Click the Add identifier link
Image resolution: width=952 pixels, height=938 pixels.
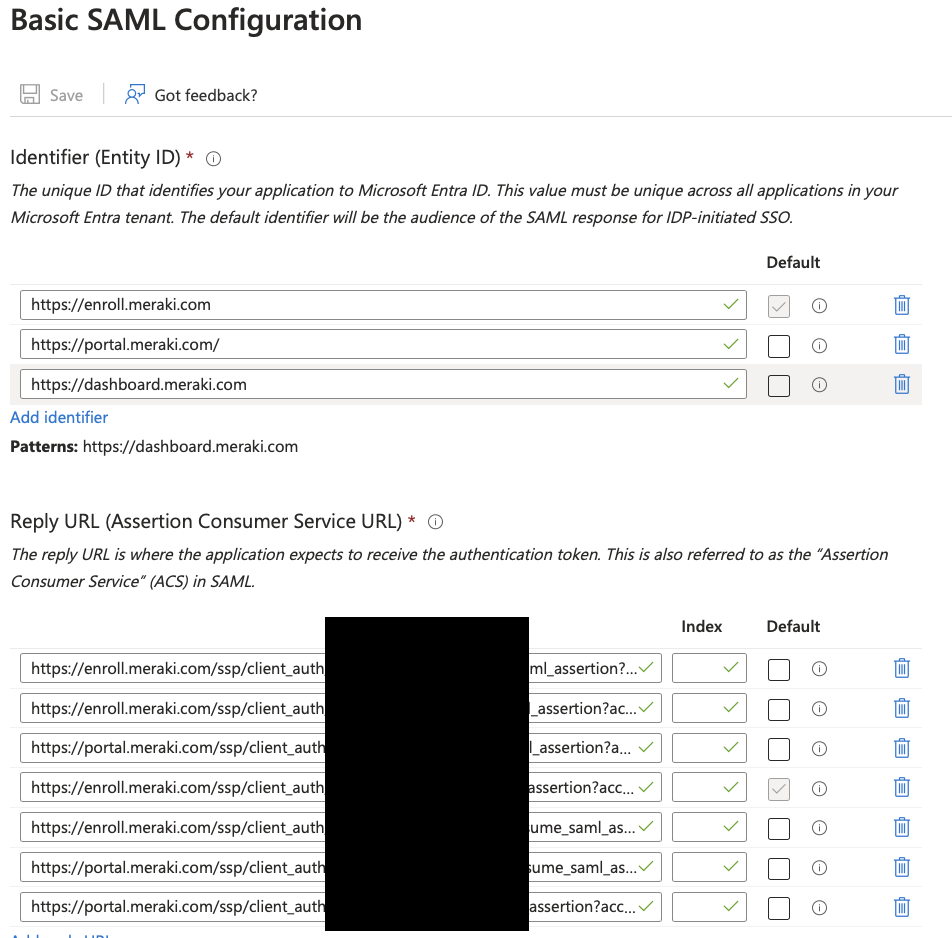pyautogui.click(x=59, y=417)
